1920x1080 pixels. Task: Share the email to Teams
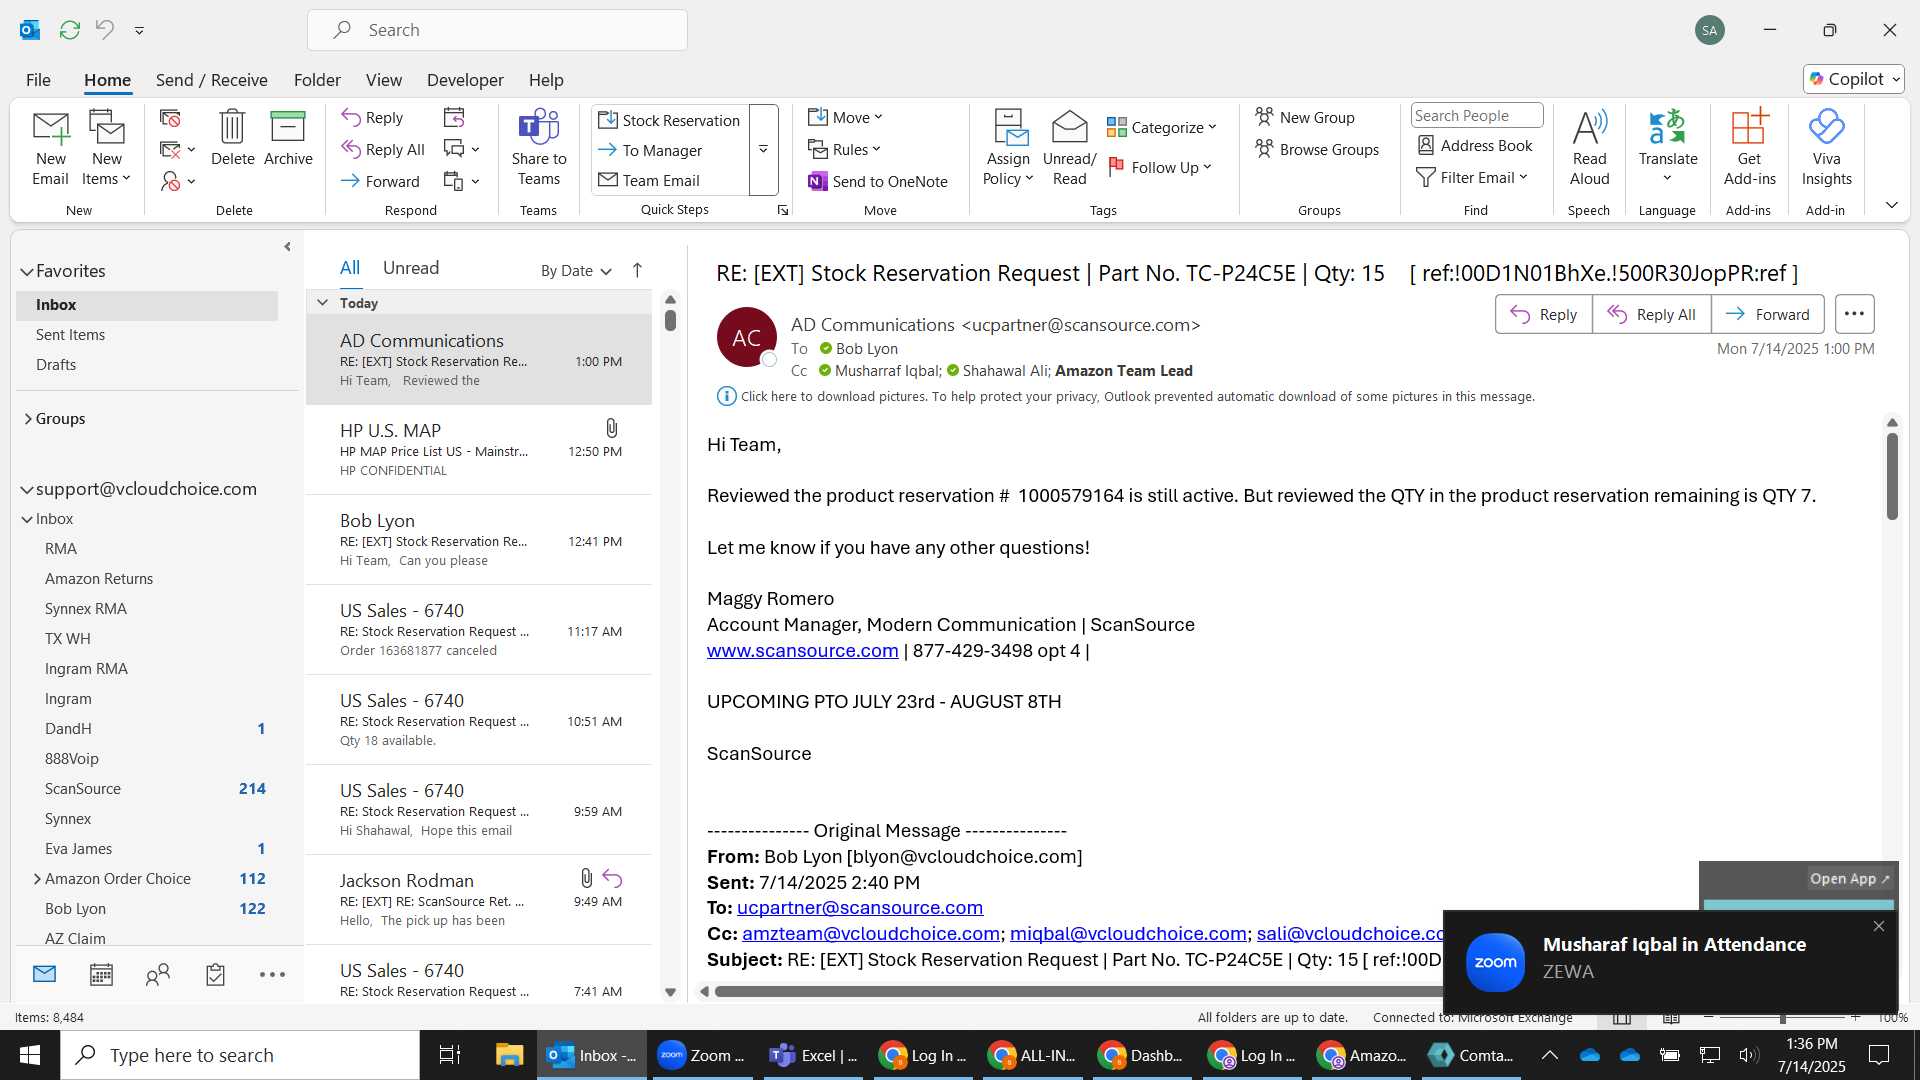click(539, 148)
